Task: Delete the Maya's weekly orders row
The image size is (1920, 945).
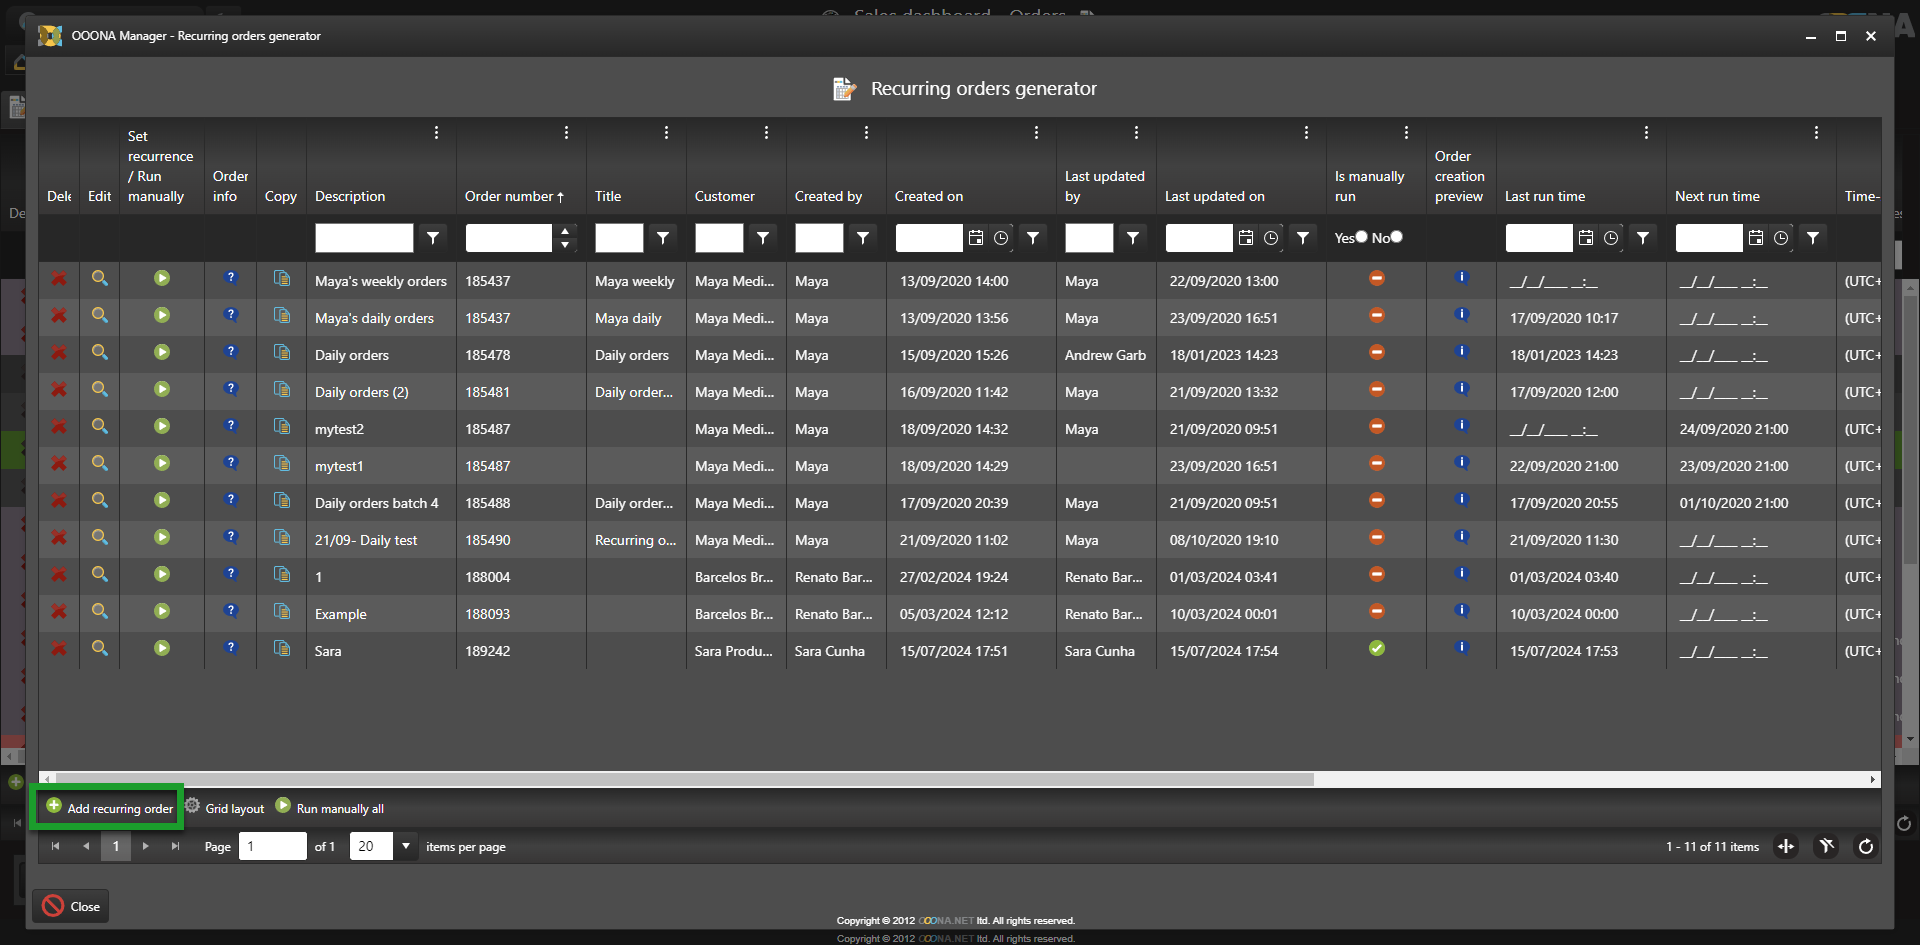Action: tap(59, 279)
